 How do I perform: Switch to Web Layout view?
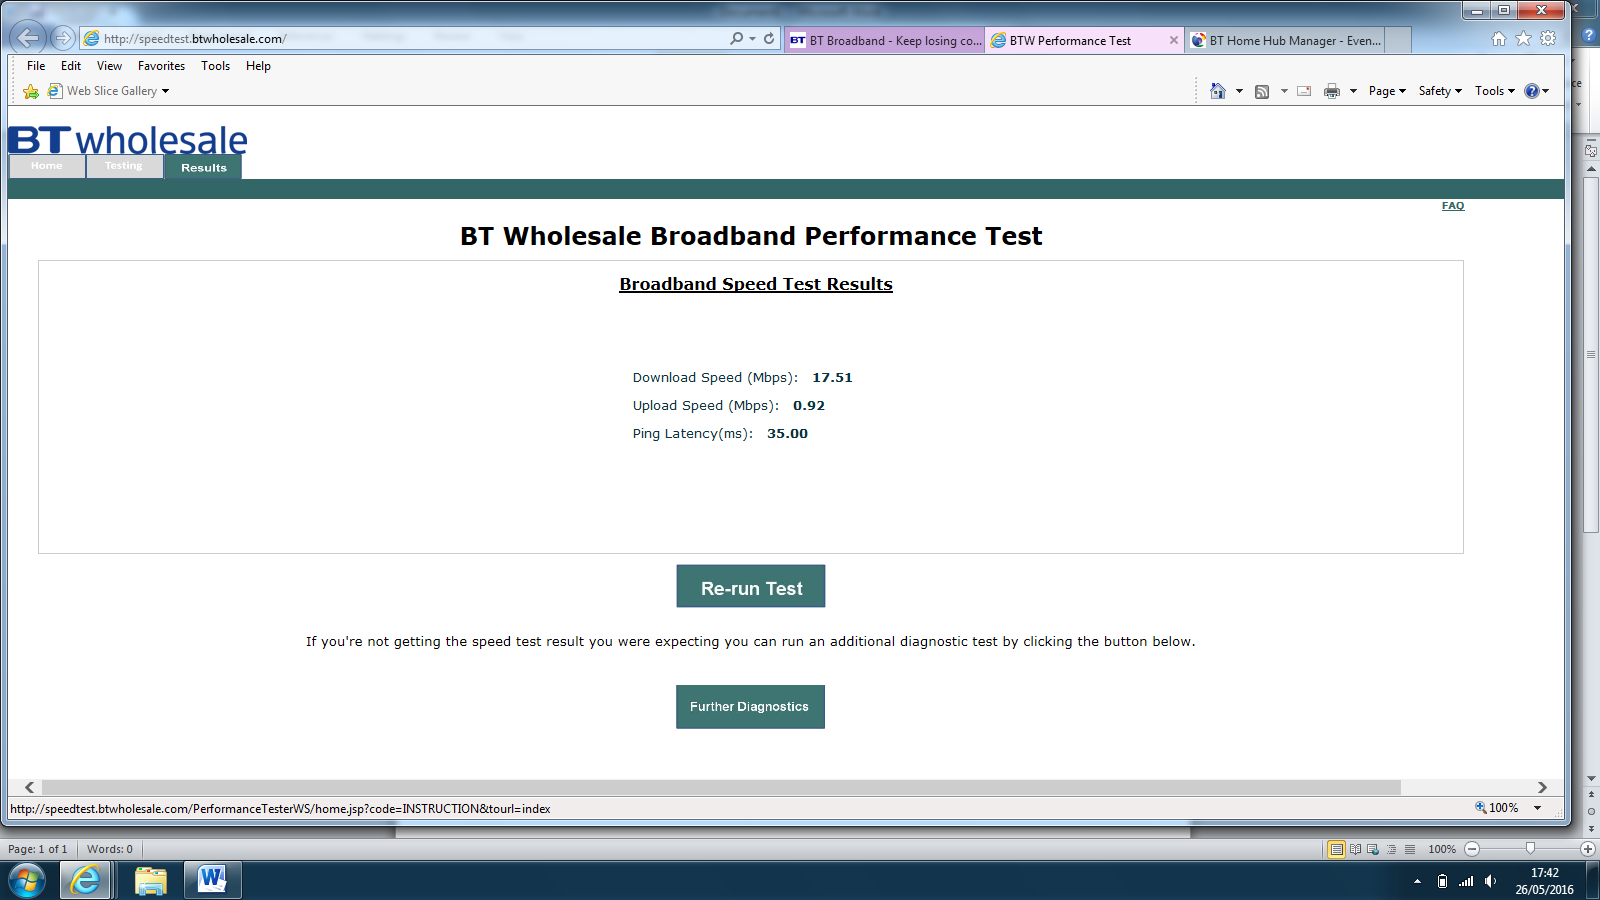[x=1371, y=849]
